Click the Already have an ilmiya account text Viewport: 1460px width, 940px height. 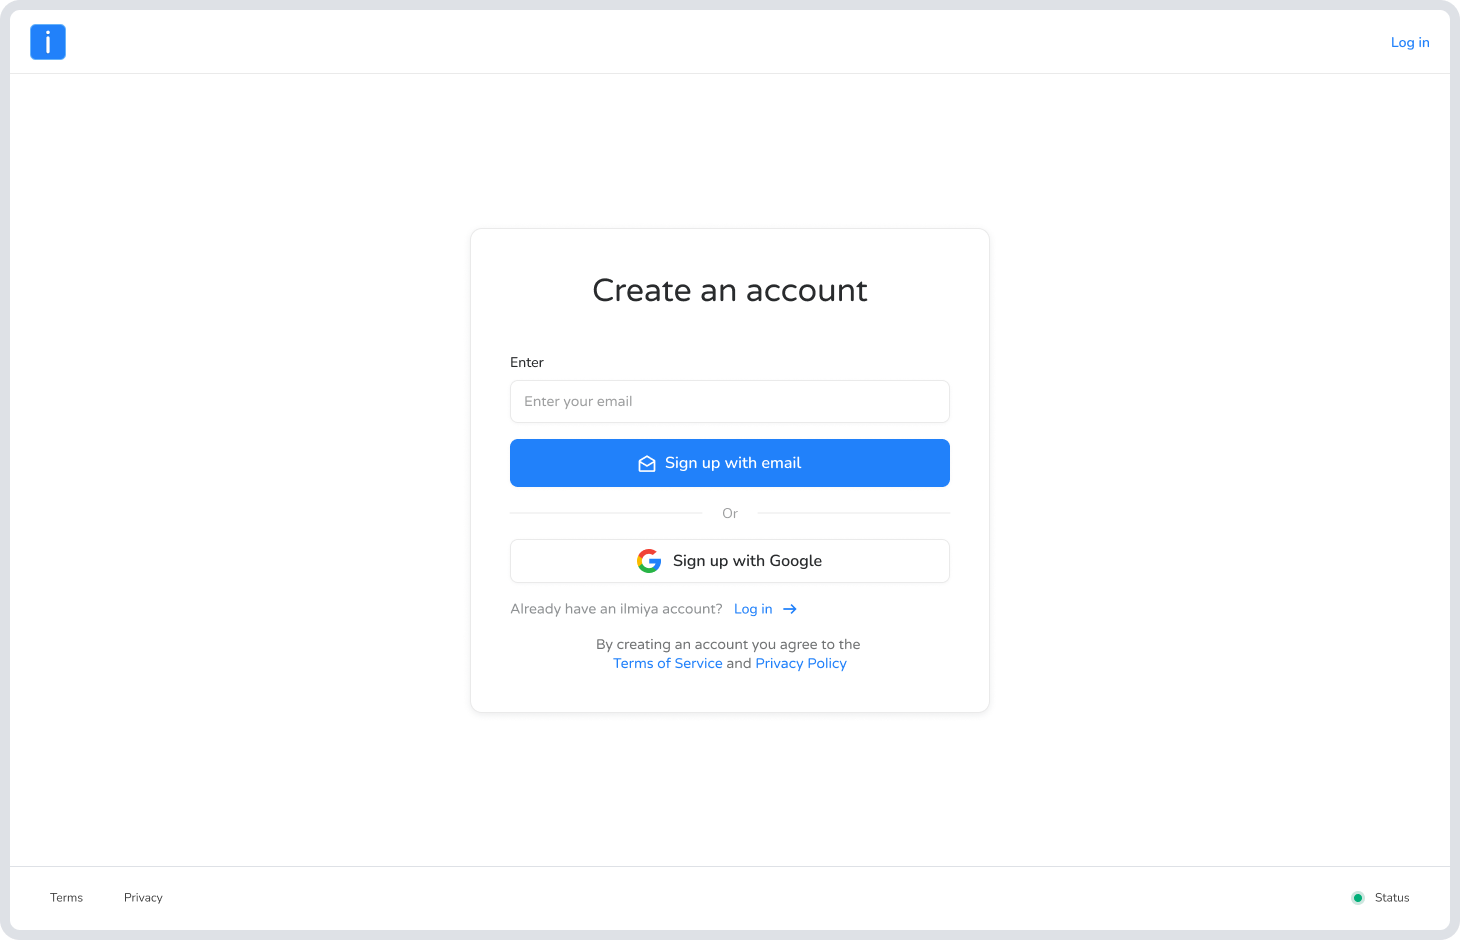coord(616,609)
